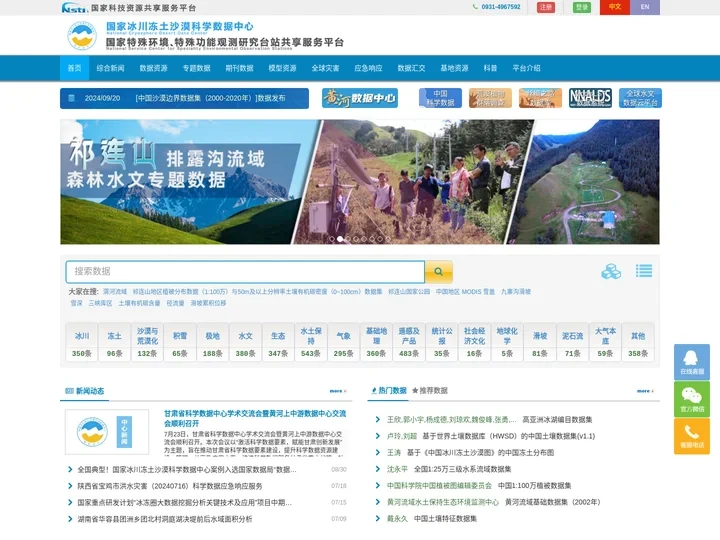Open the 全球水文数据云平台 badge
The width and height of the screenshot is (720, 540).
640,98
